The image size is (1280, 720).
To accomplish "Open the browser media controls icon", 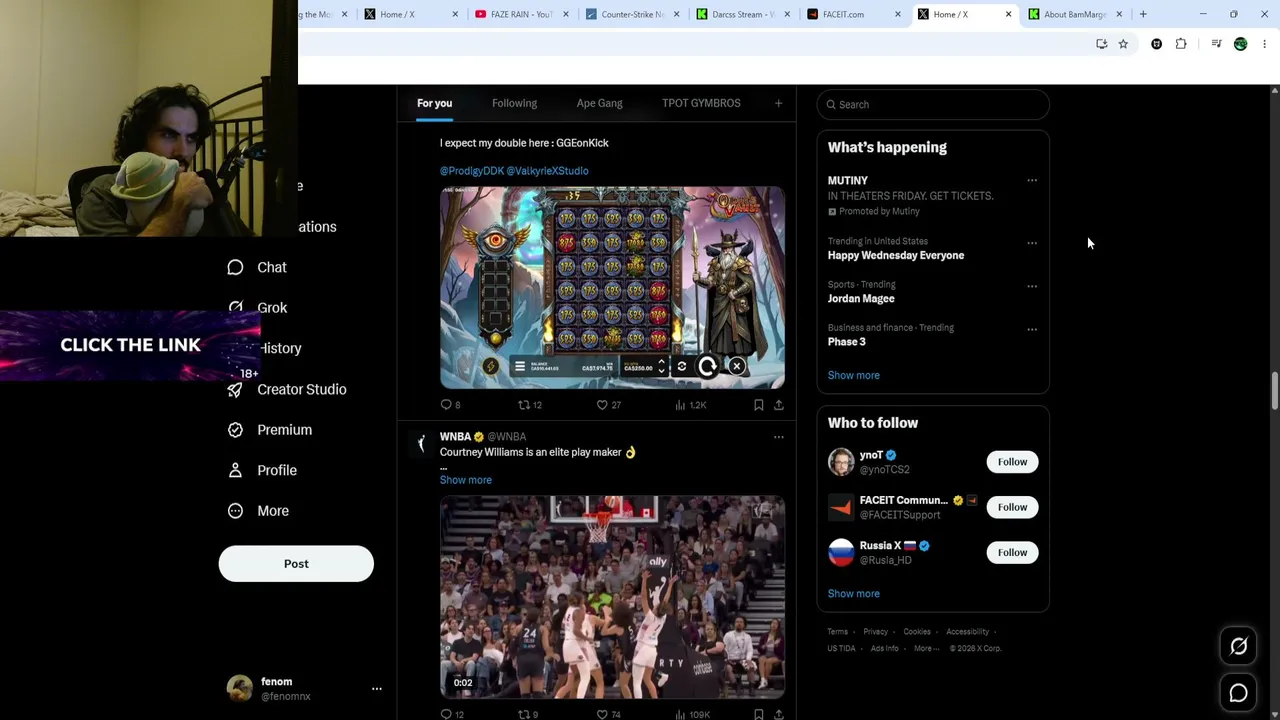I will point(1216,44).
